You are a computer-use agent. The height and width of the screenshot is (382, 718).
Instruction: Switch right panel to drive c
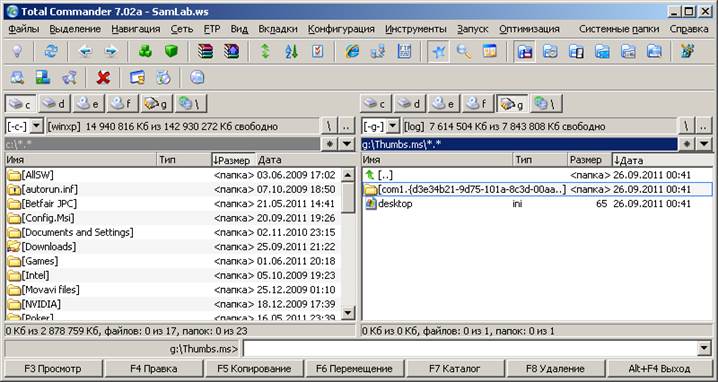pos(375,104)
